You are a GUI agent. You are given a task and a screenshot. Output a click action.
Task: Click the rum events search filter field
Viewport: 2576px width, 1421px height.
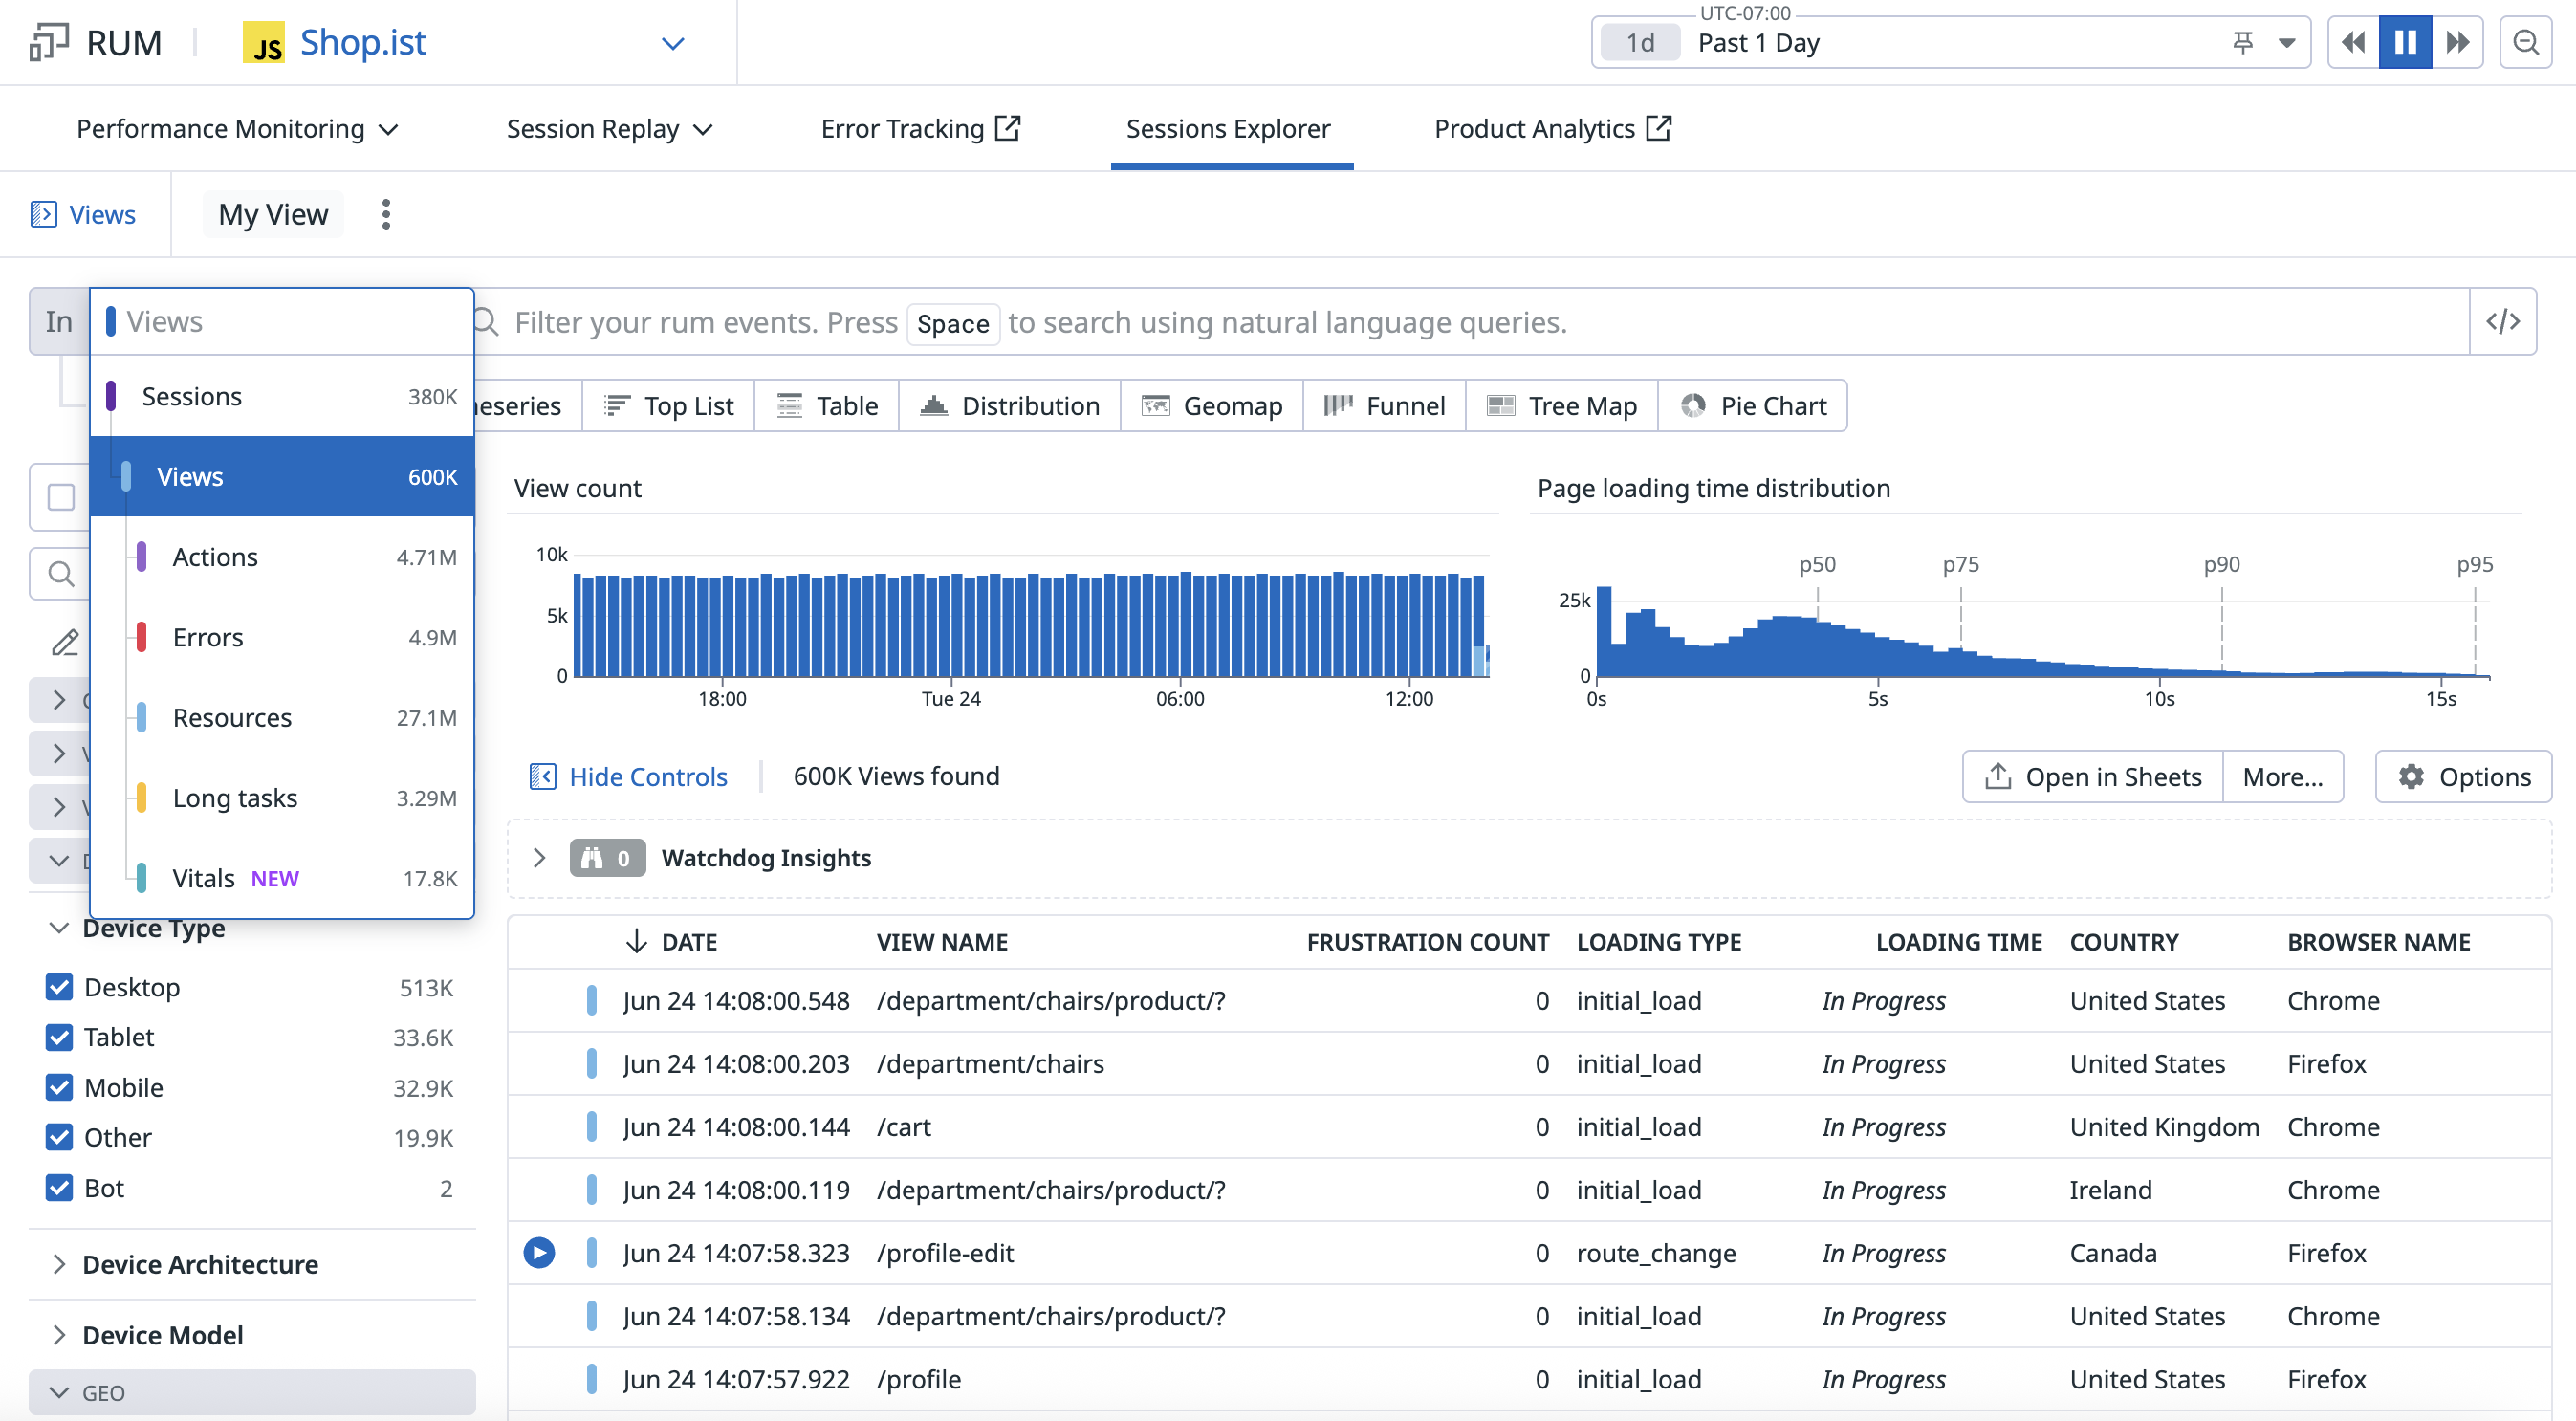click(x=1470, y=322)
